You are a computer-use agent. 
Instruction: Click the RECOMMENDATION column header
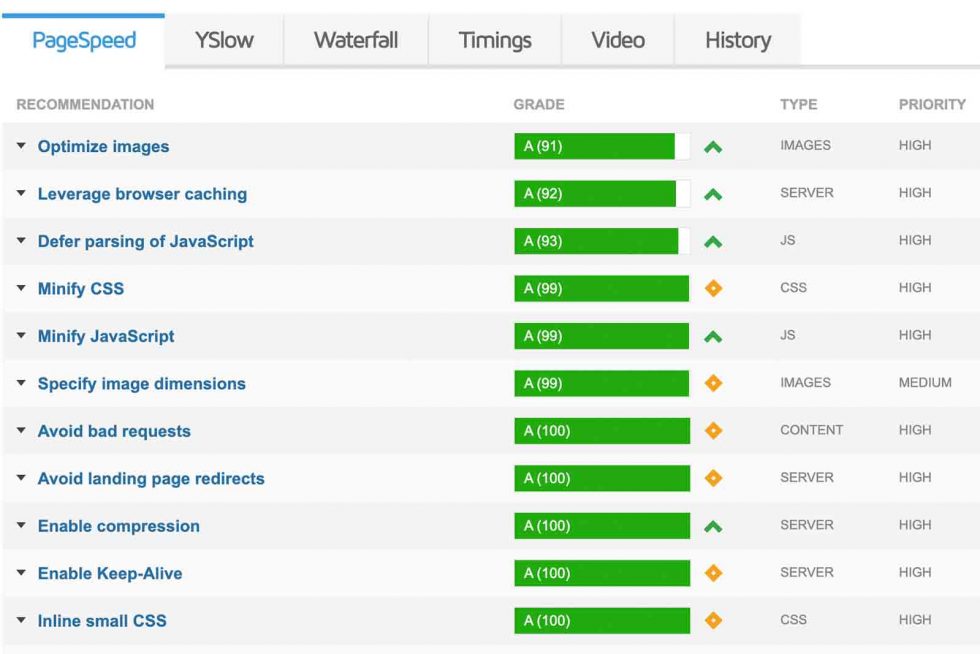pyautogui.click(x=85, y=104)
